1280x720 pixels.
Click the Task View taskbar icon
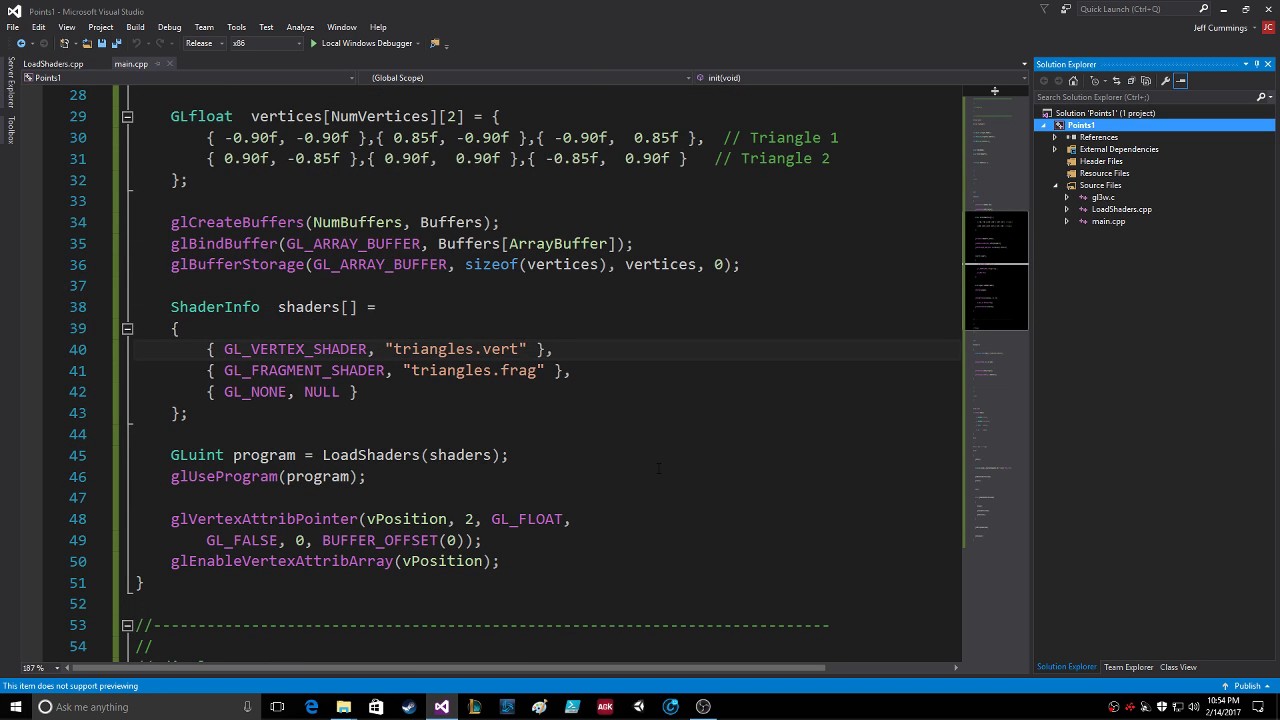point(277,707)
